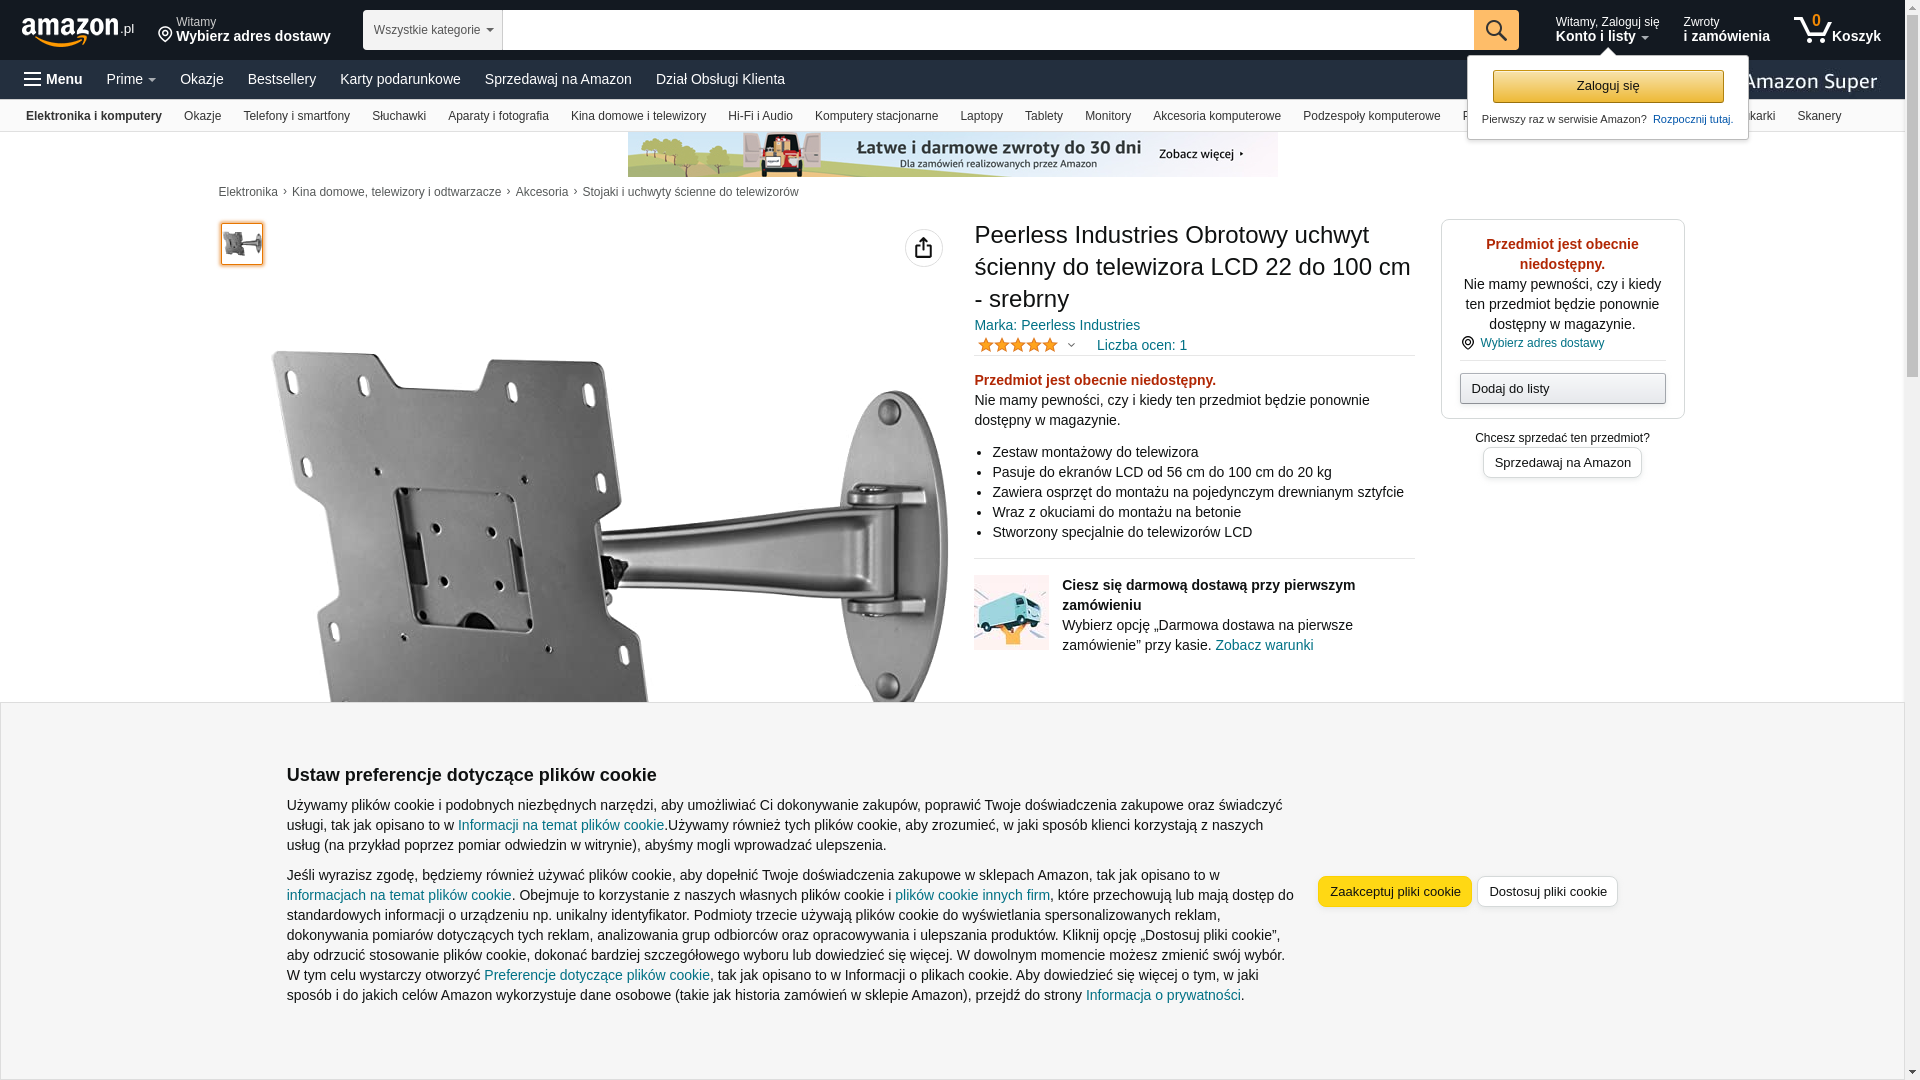Open the hamburger Menu icon
The width and height of the screenshot is (1920, 1080).
click(53, 79)
